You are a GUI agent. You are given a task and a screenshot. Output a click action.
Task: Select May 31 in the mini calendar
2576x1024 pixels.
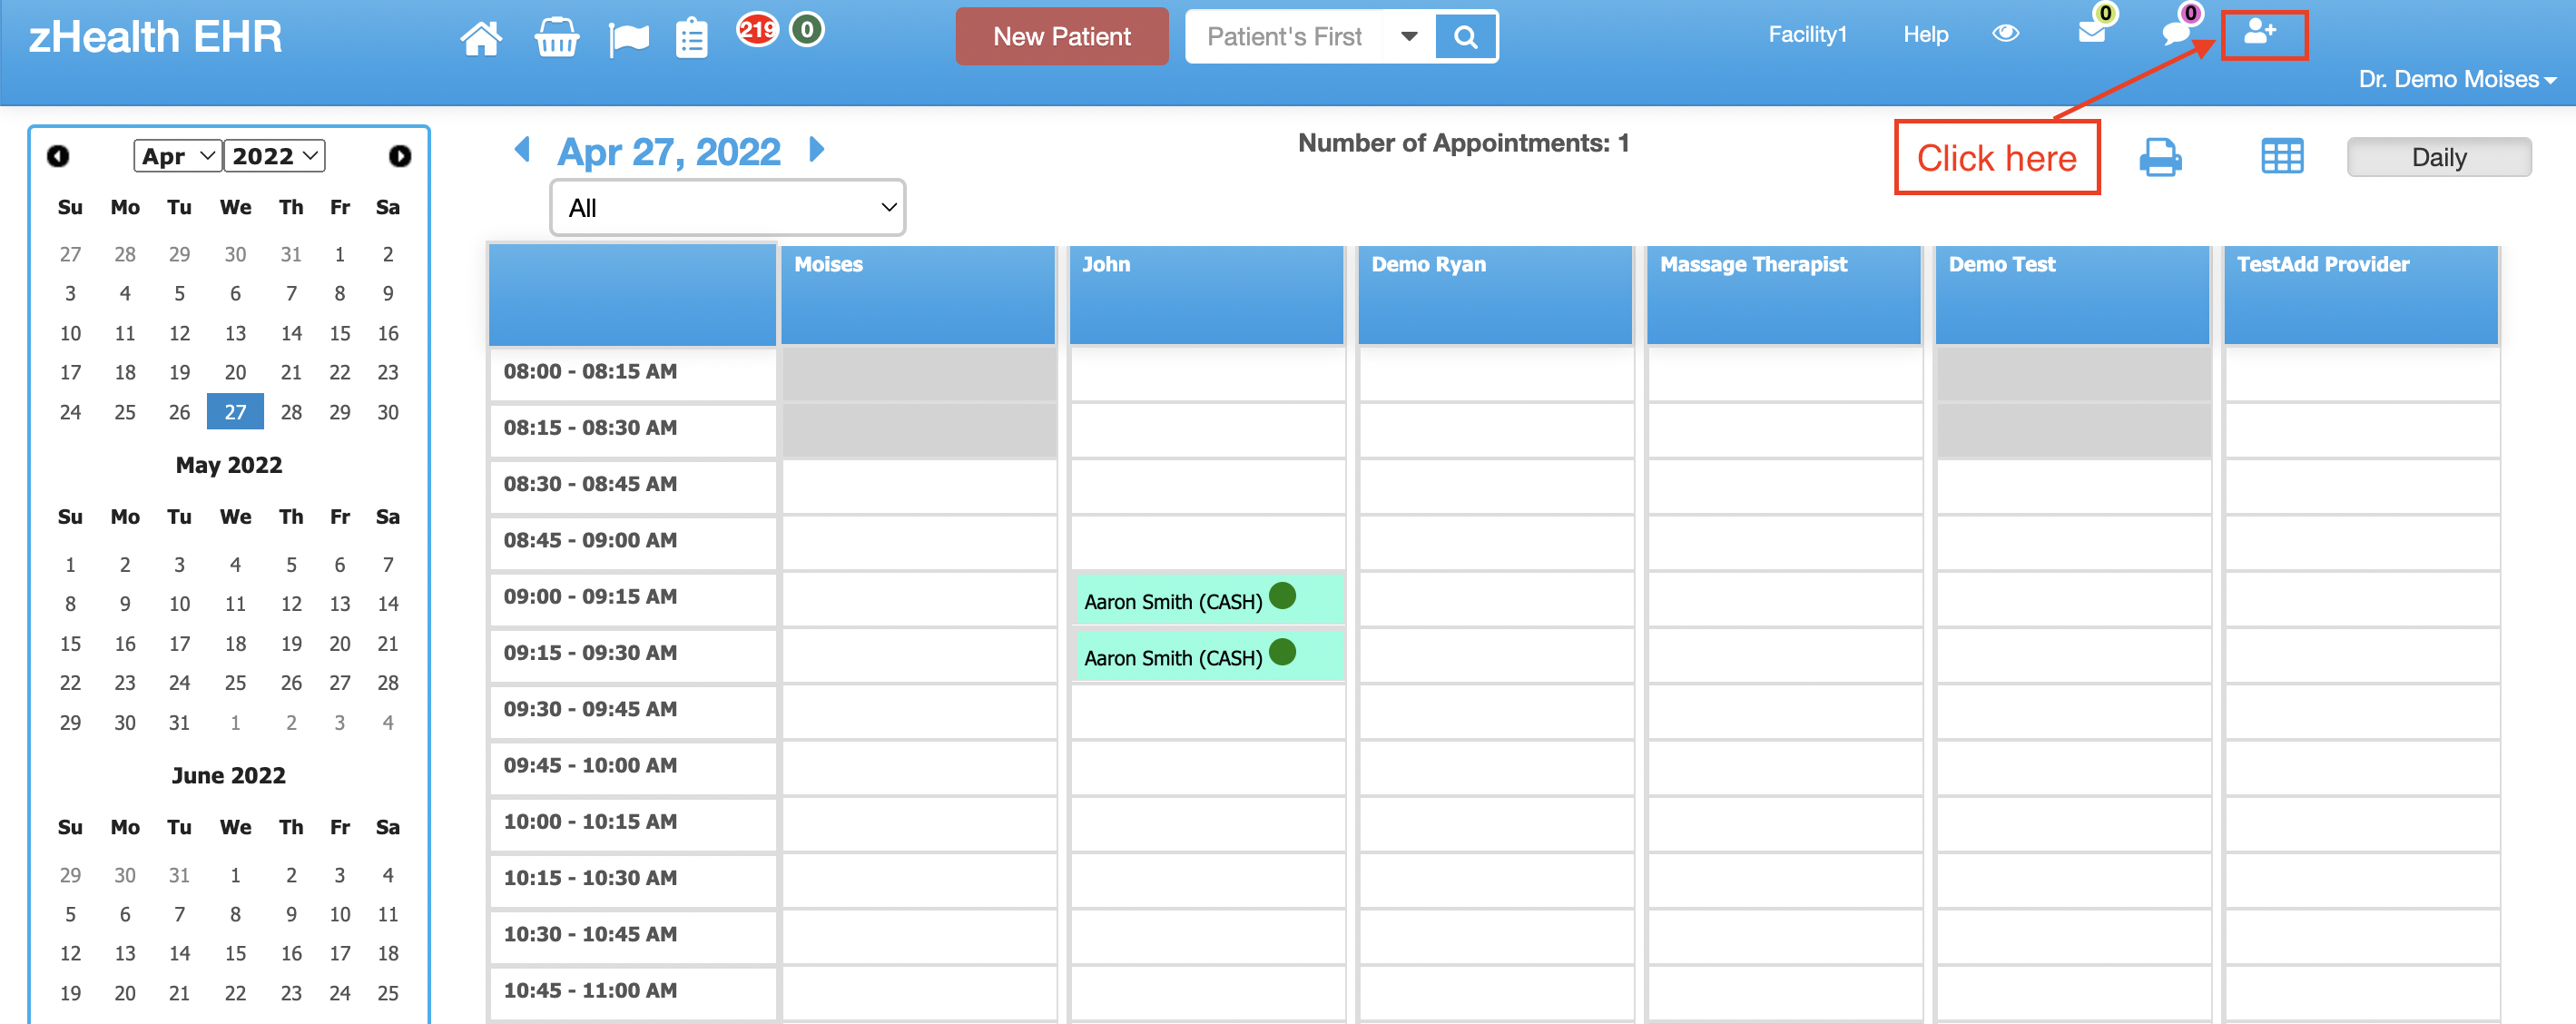point(179,722)
